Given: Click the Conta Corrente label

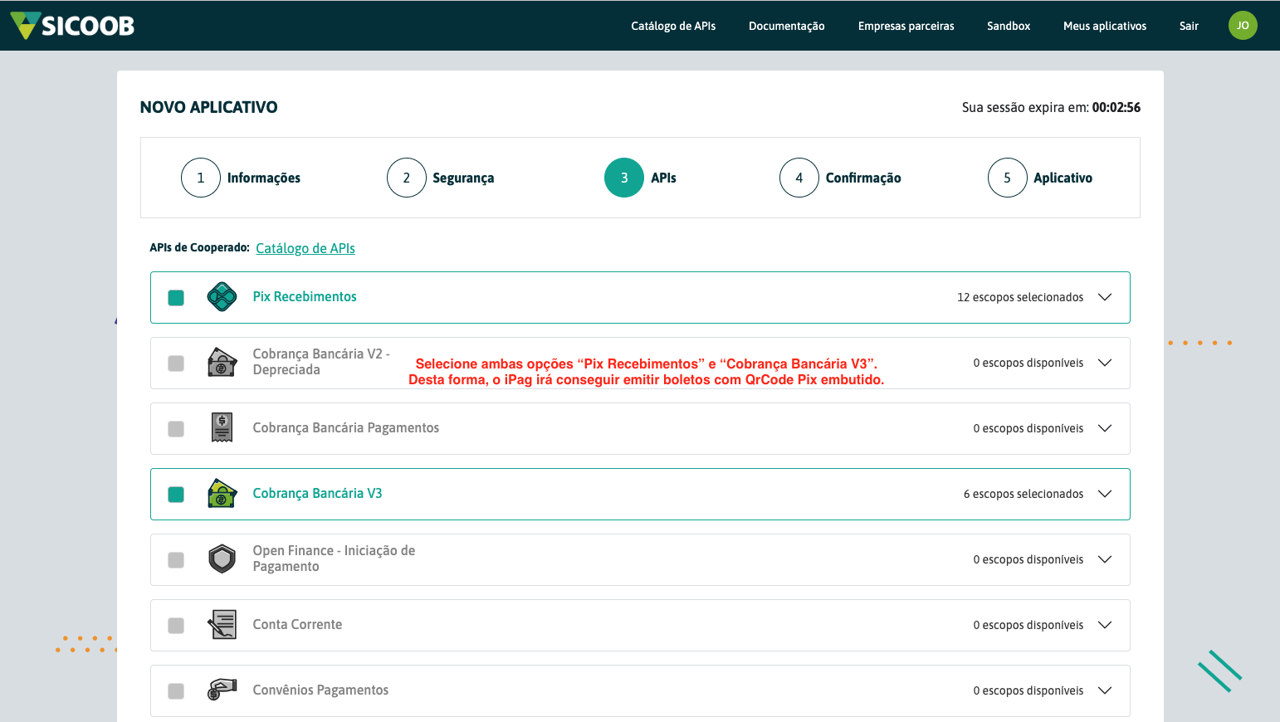Looking at the screenshot, I should 298,625.
